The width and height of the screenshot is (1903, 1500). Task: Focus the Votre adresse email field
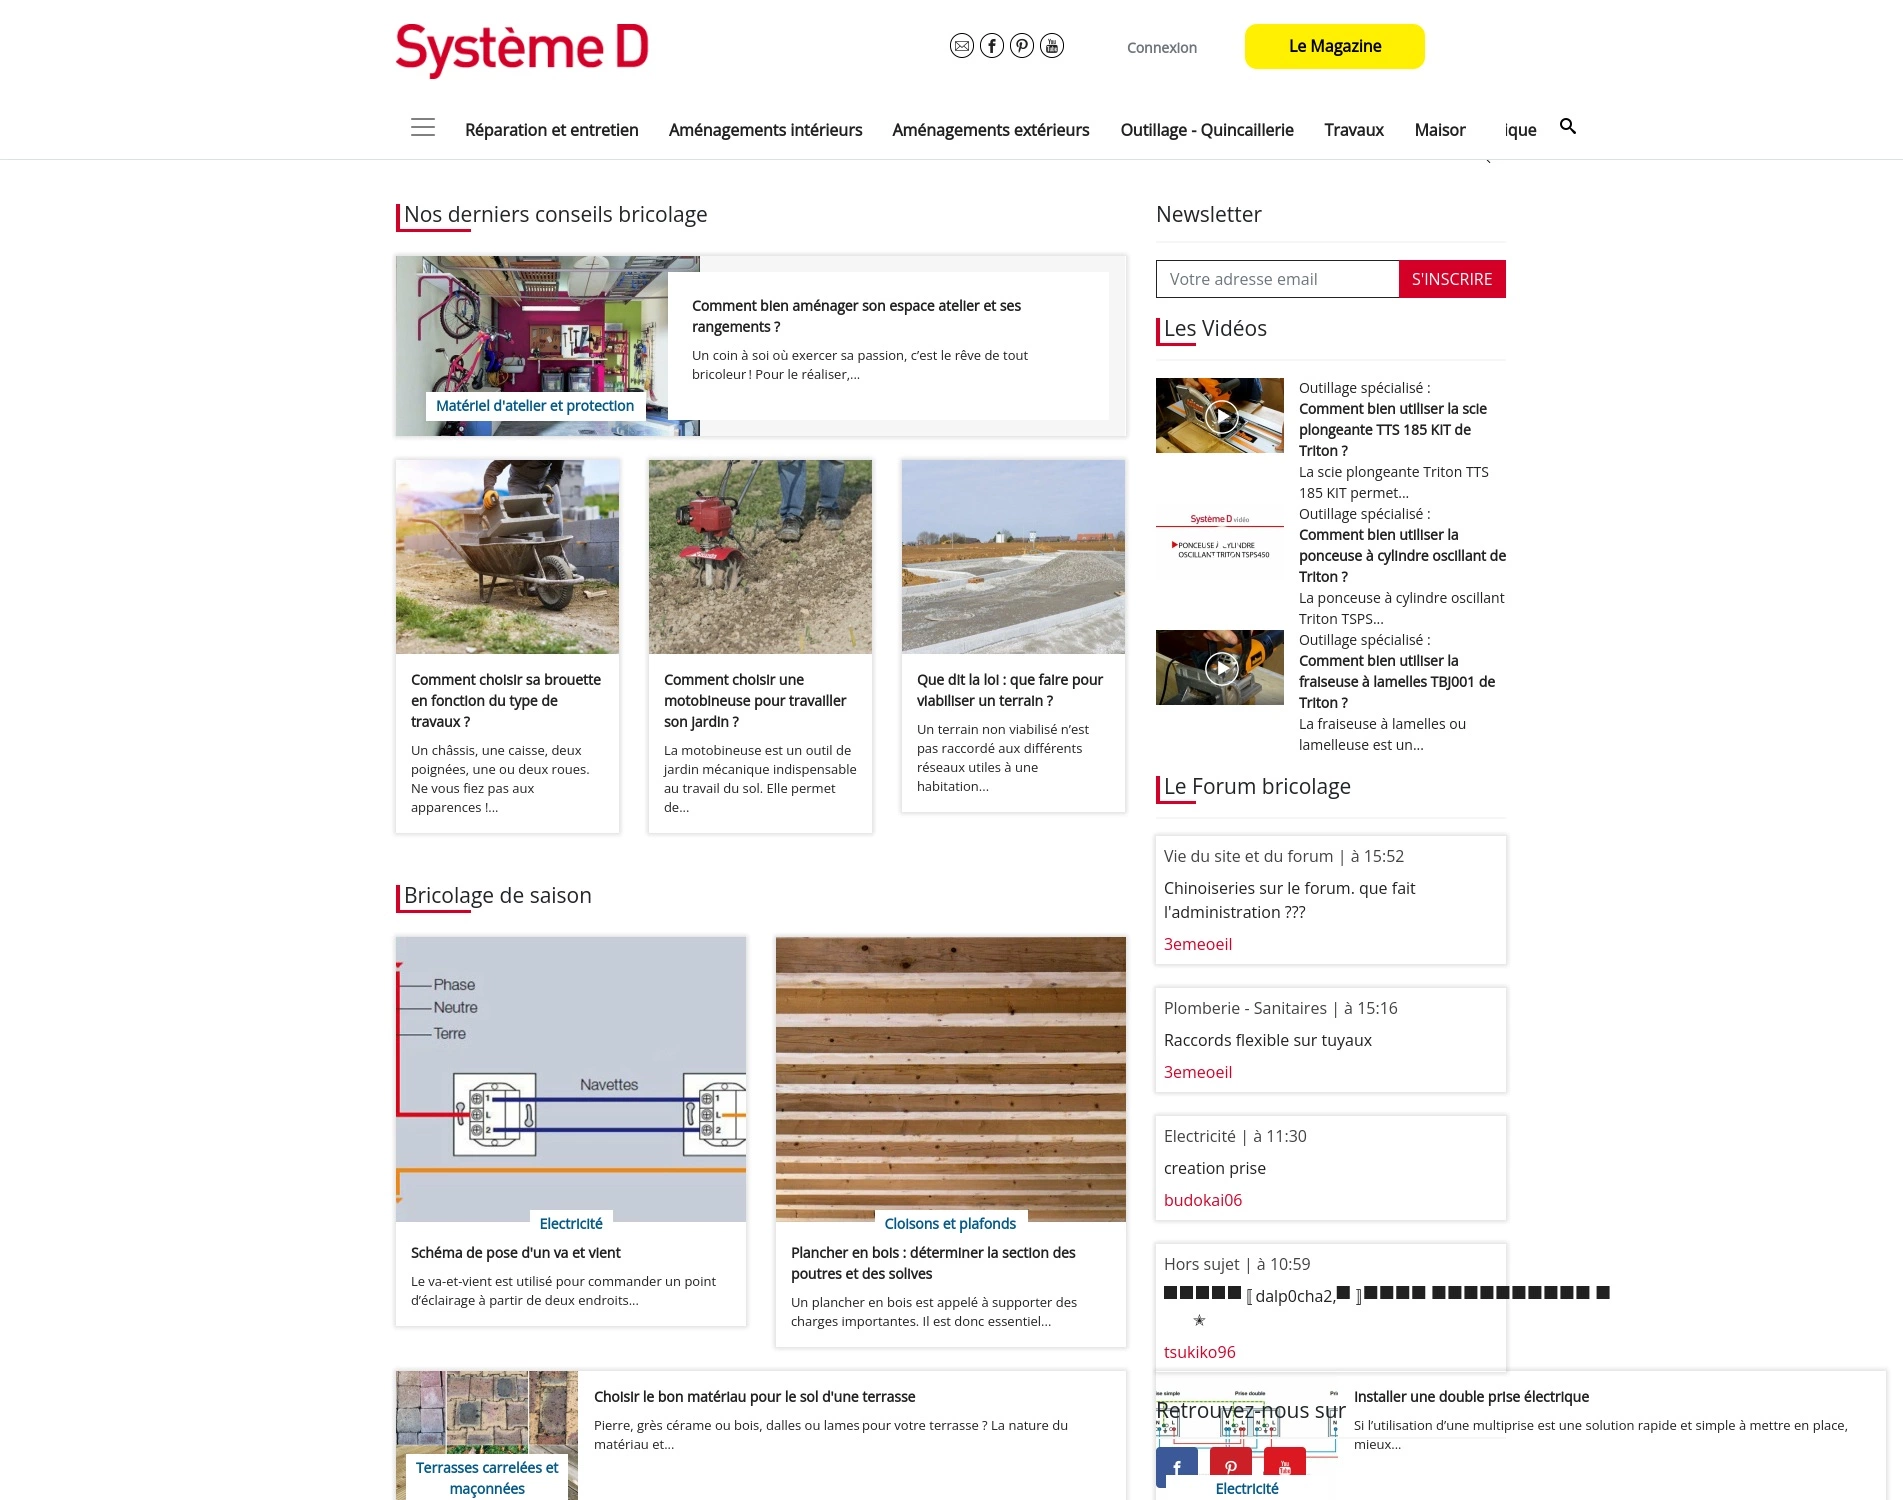click(1277, 279)
